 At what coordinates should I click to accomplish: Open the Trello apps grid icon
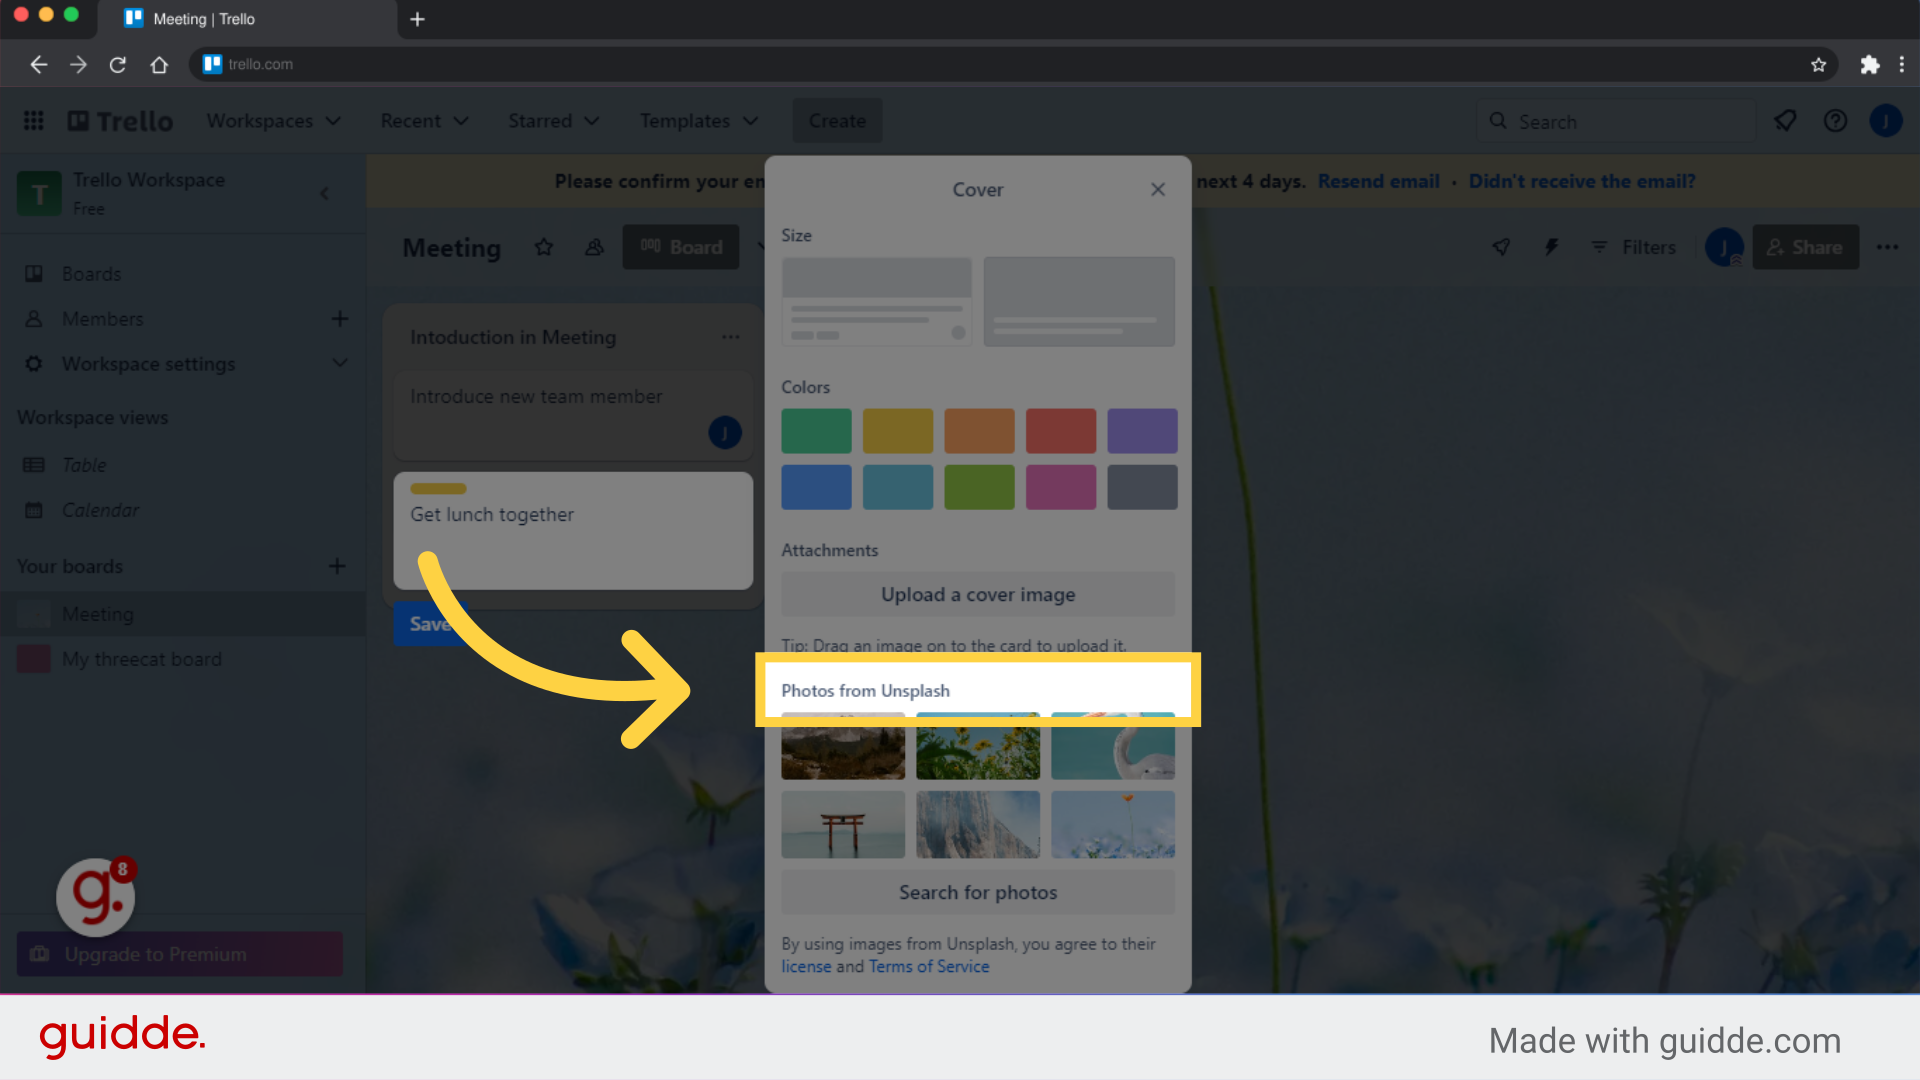point(33,120)
